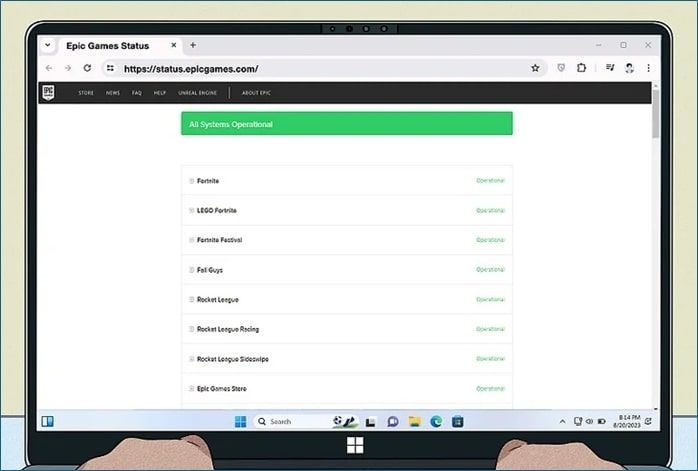Open the browser extensions puzzle icon
This screenshot has height=471, width=698.
pos(581,68)
